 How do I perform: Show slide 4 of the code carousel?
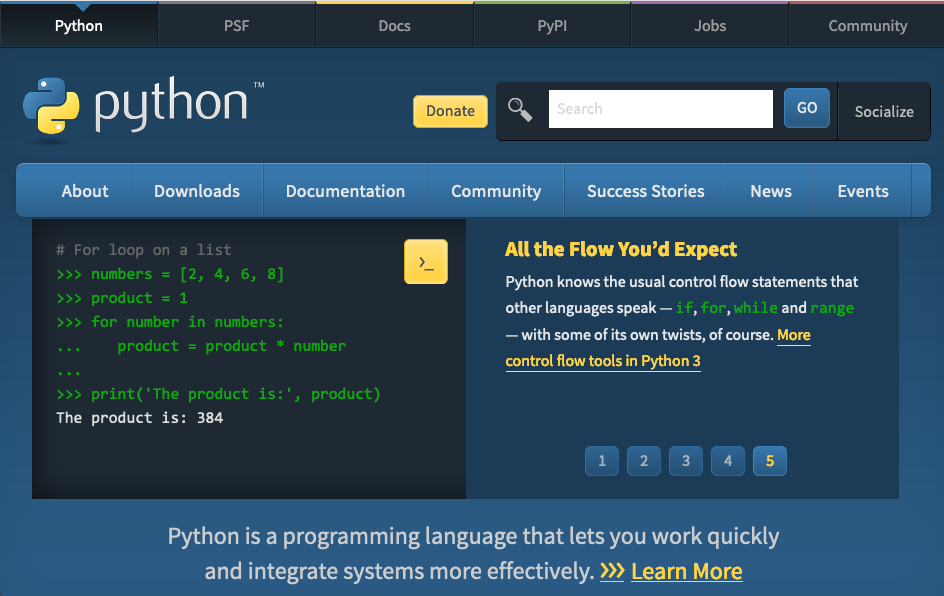pos(728,461)
